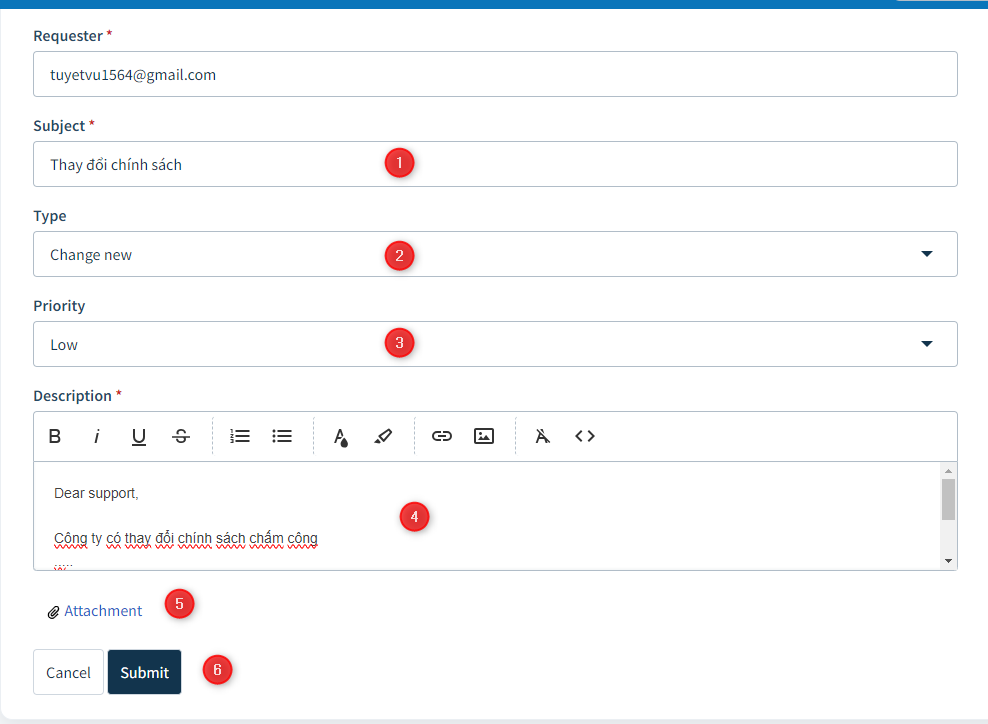Click the text "Dear support,"
The height and width of the screenshot is (724, 988).
(x=96, y=493)
